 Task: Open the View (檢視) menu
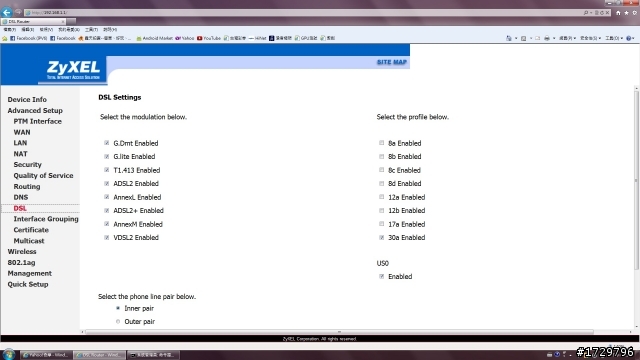pos(46,30)
